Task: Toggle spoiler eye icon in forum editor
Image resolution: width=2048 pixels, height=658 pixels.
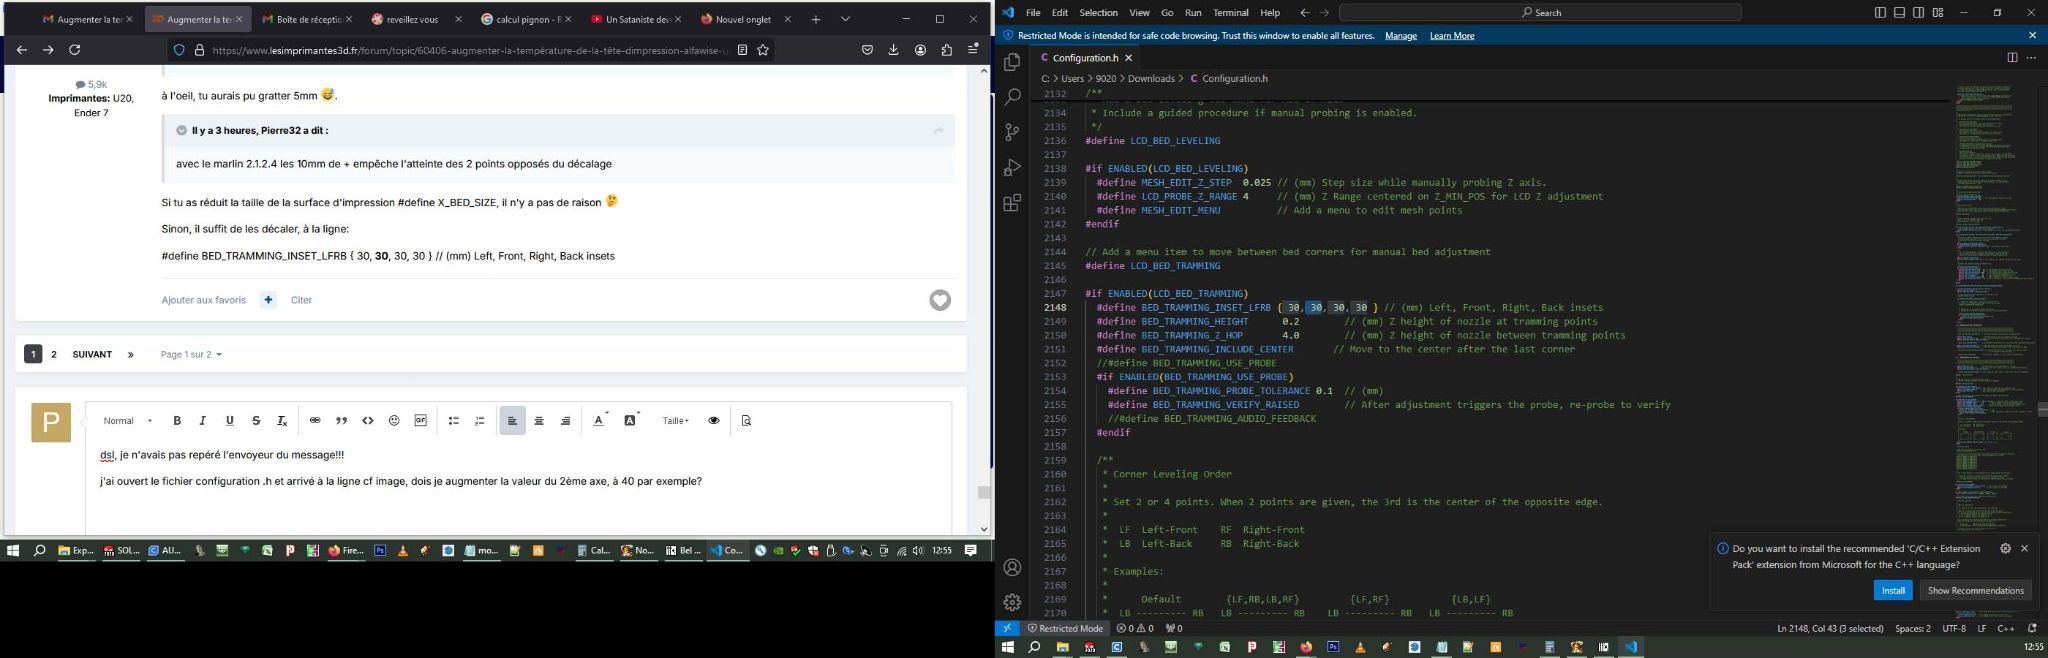Action: 713,421
